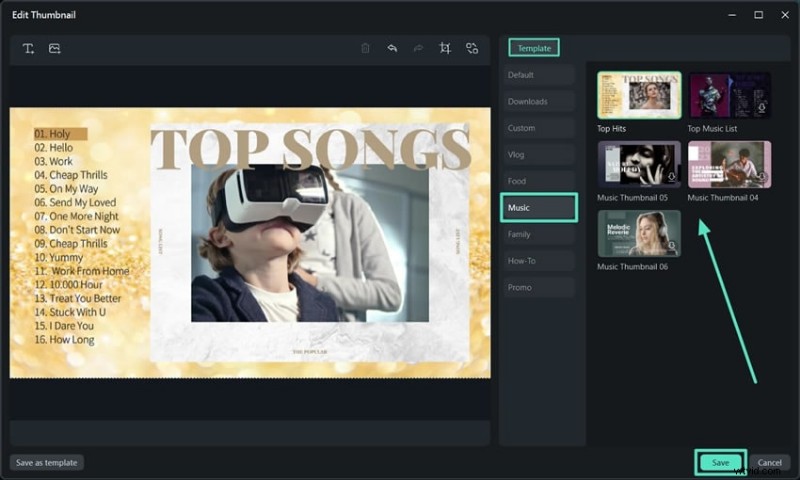Click the Delete trash icon
This screenshot has height=480, width=800.
(x=365, y=48)
